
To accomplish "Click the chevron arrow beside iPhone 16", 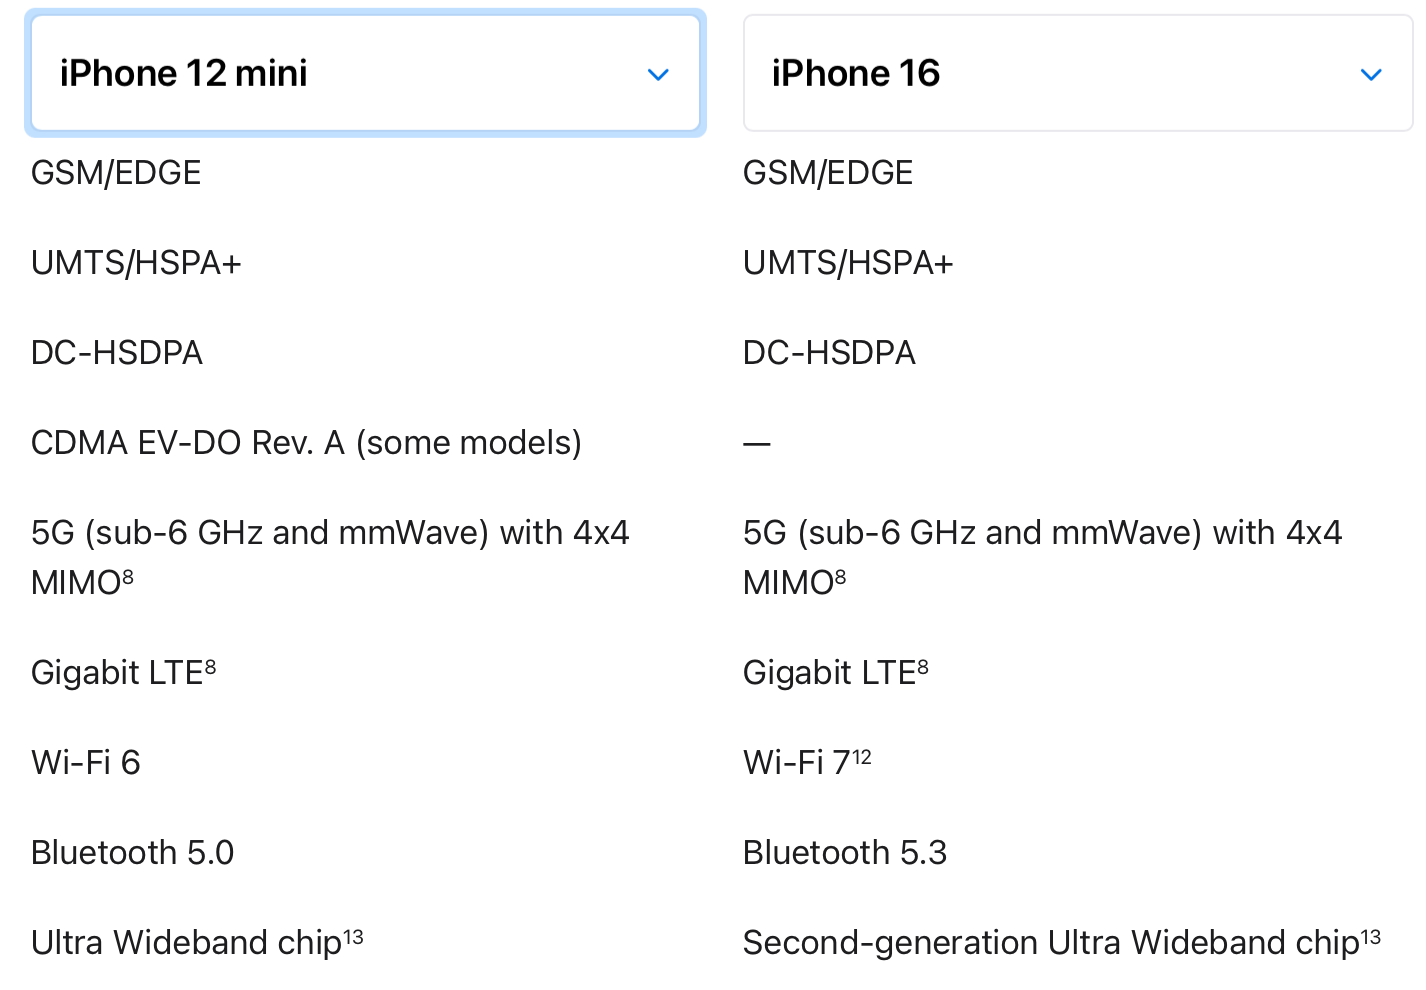I will point(1371,75).
